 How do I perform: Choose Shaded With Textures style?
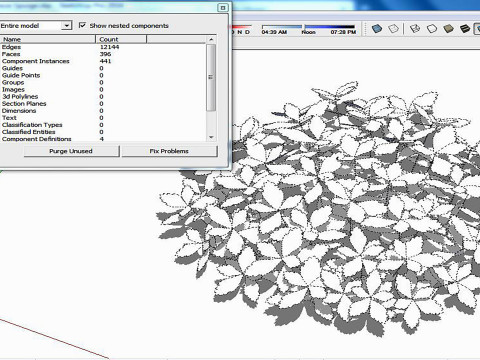(x=465, y=29)
